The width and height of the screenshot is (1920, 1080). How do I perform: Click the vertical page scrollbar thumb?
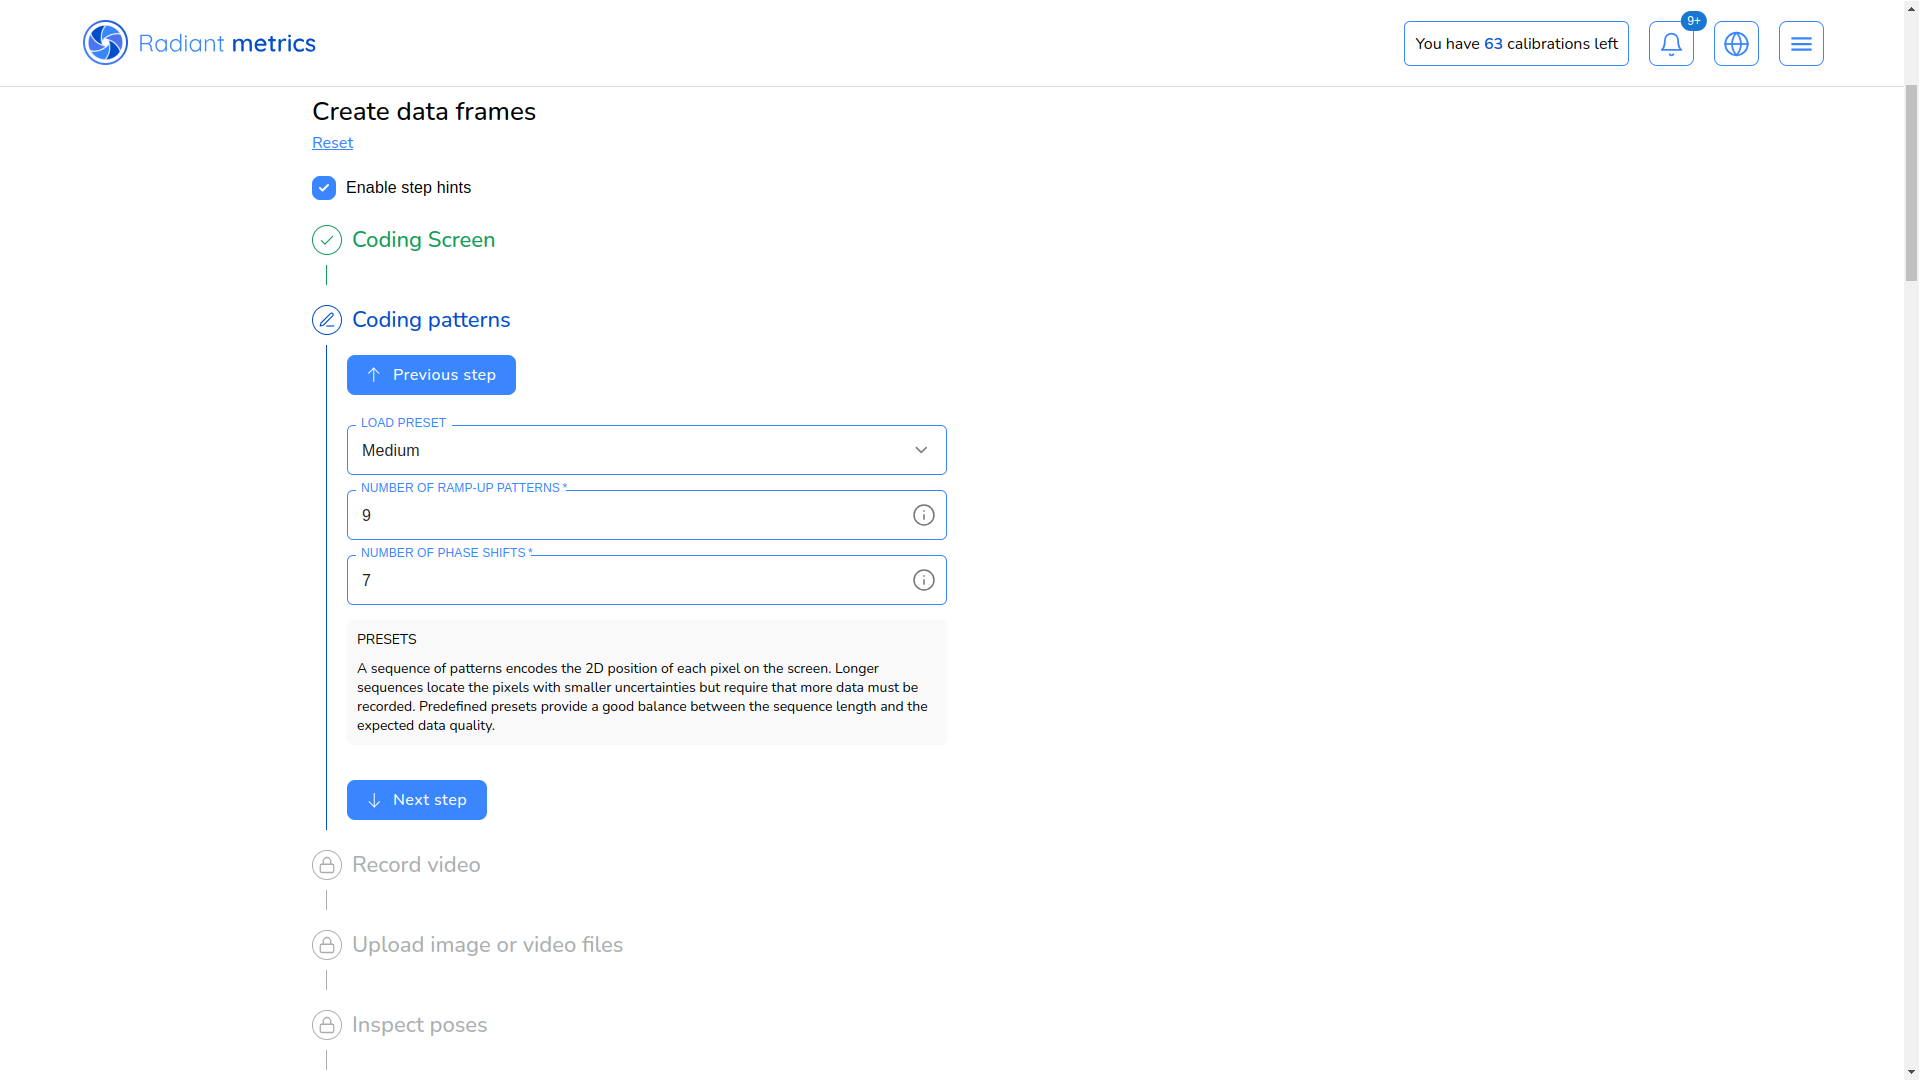pyautogui.click(x=1911, y=185)
